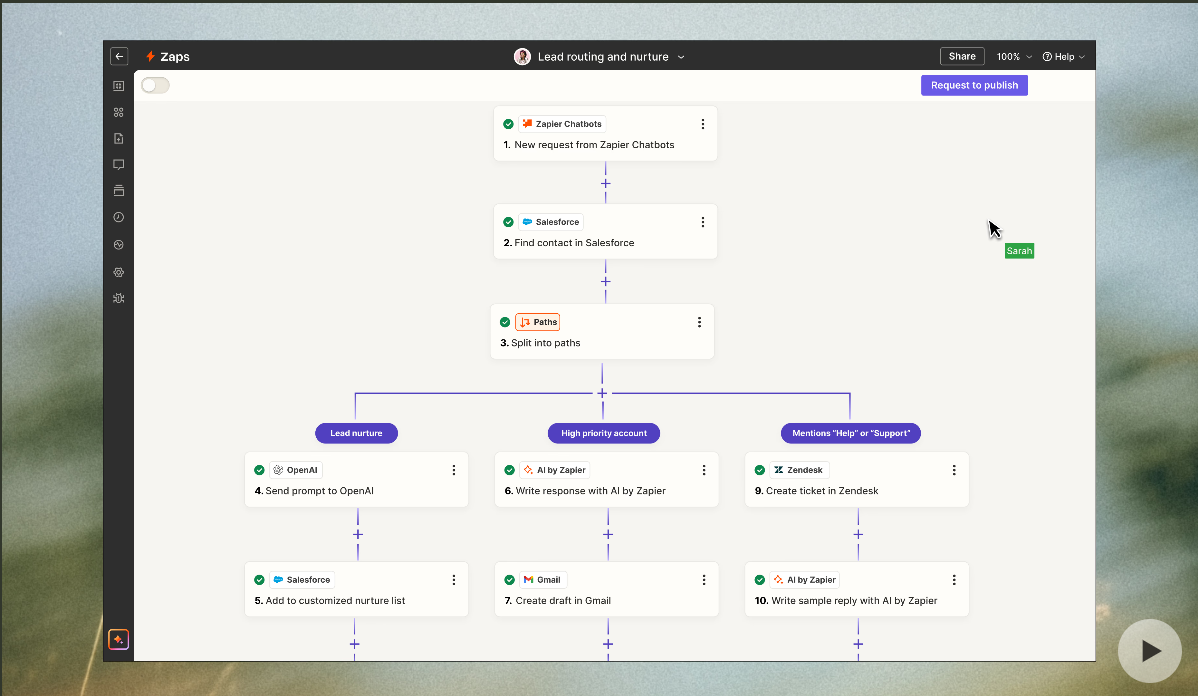Add step below Write sample reply step
This screenshot has width=1198, height=696.
click(x=858, y=644)
